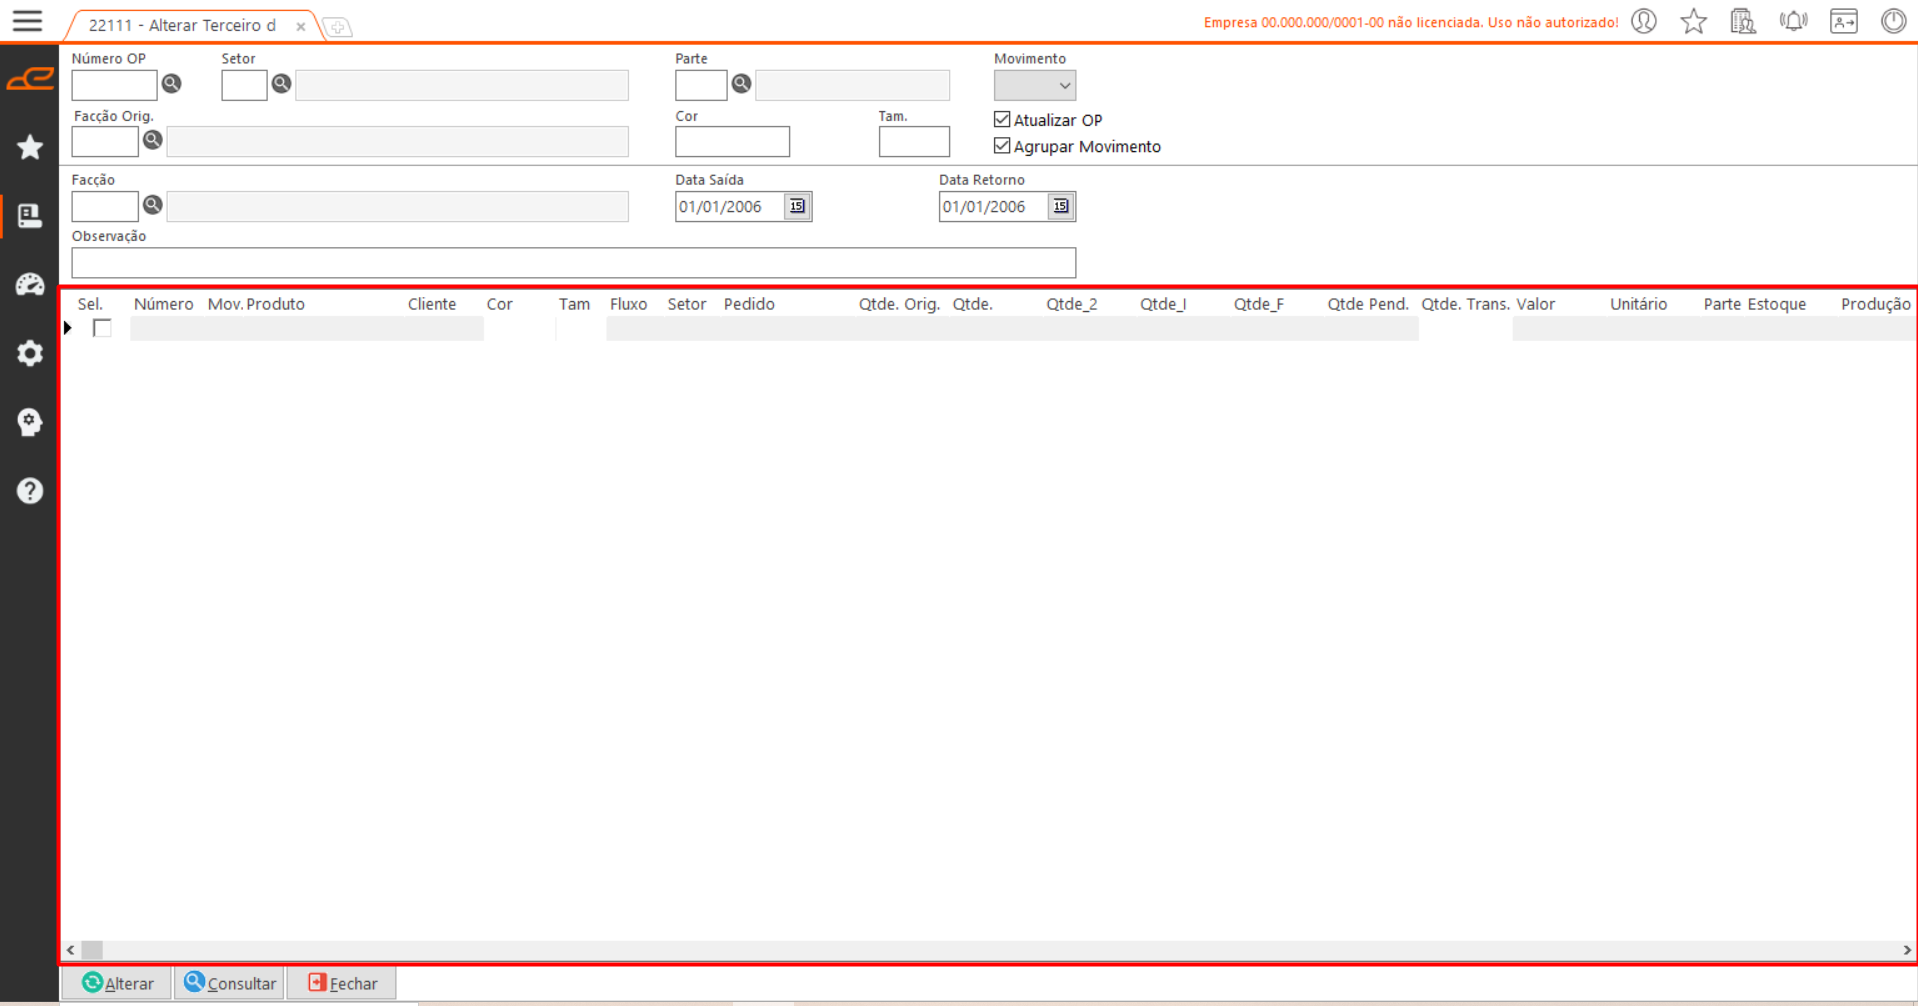
Task: Click the grid's horizontal scrollbar right arrow
Action: (x=1906, y=950)
